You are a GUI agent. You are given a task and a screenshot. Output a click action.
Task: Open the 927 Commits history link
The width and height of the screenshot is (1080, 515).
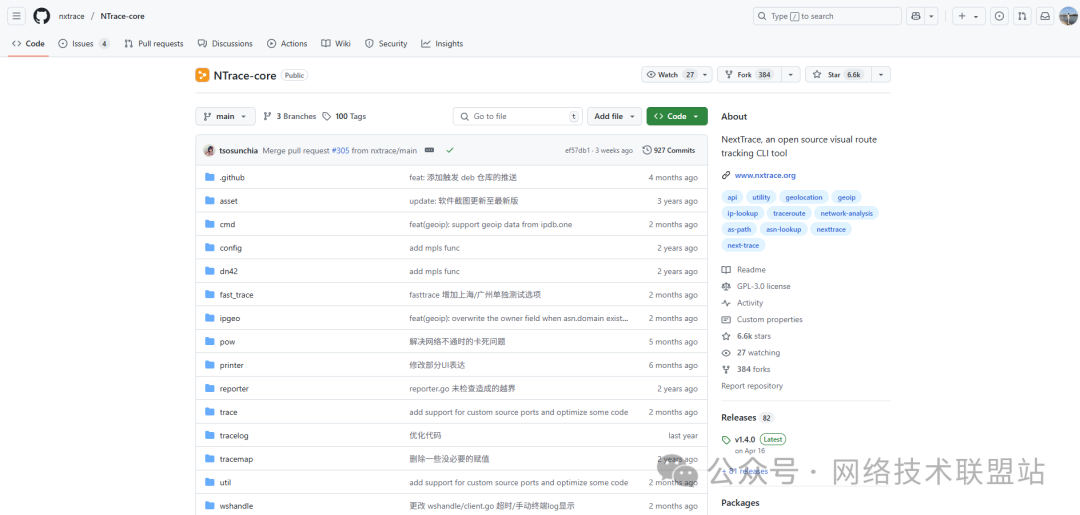669,150
